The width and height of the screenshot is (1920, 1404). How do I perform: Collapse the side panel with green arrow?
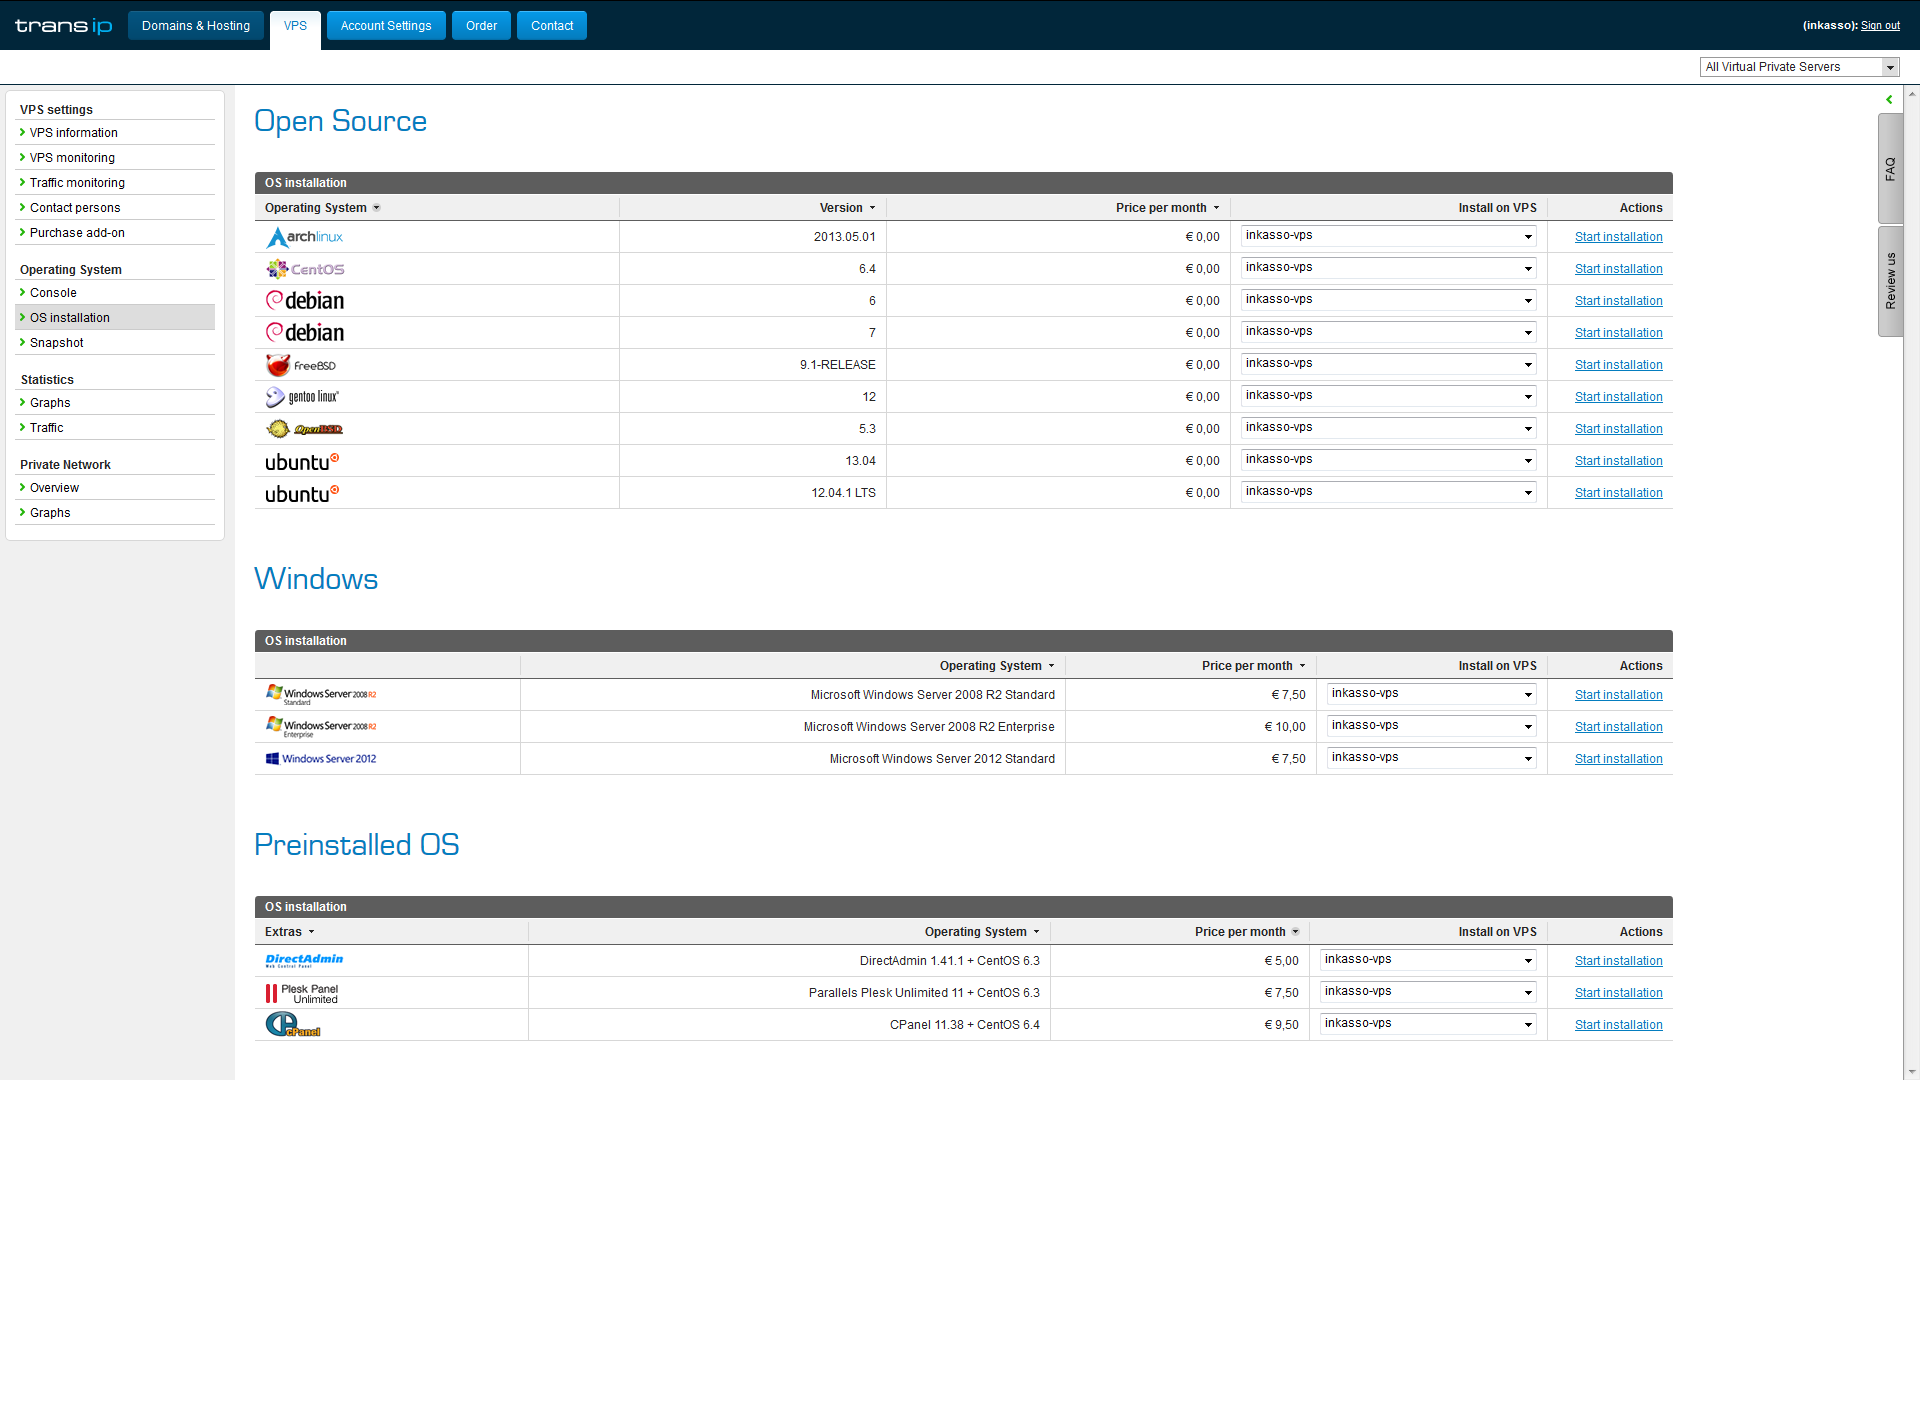coord(1889,100)
